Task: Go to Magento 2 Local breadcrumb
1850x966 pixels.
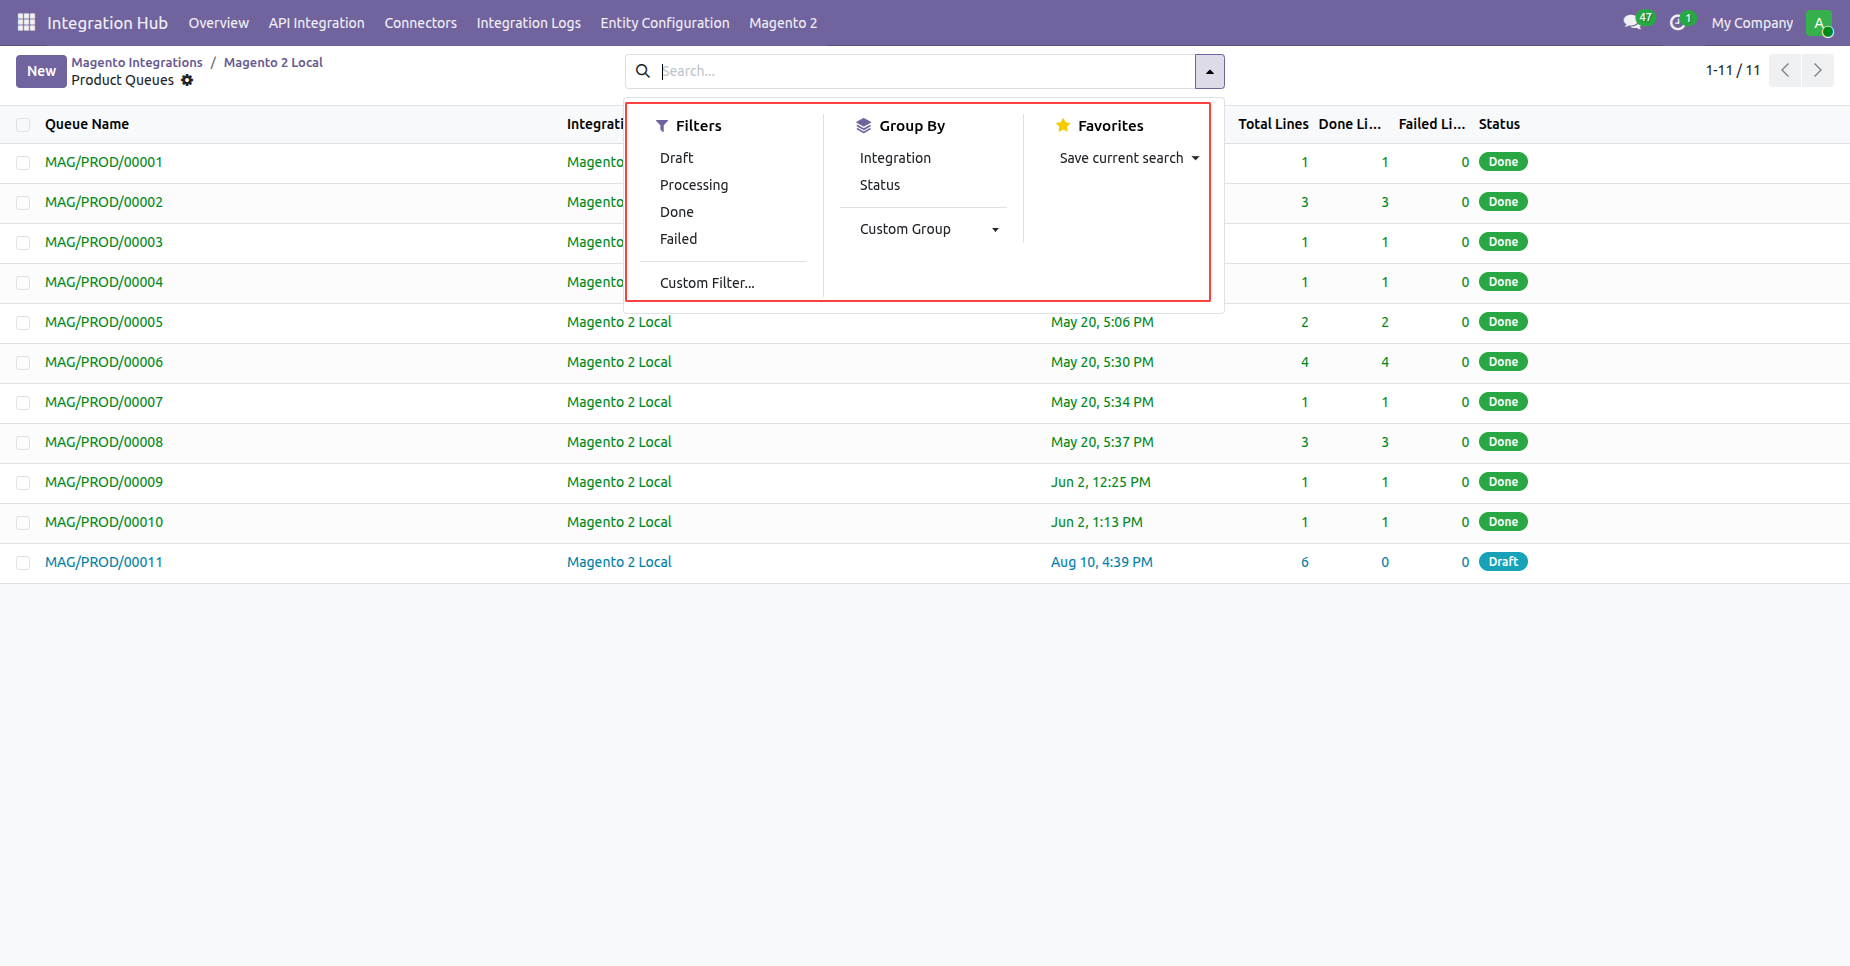Action: click(273, 62)
